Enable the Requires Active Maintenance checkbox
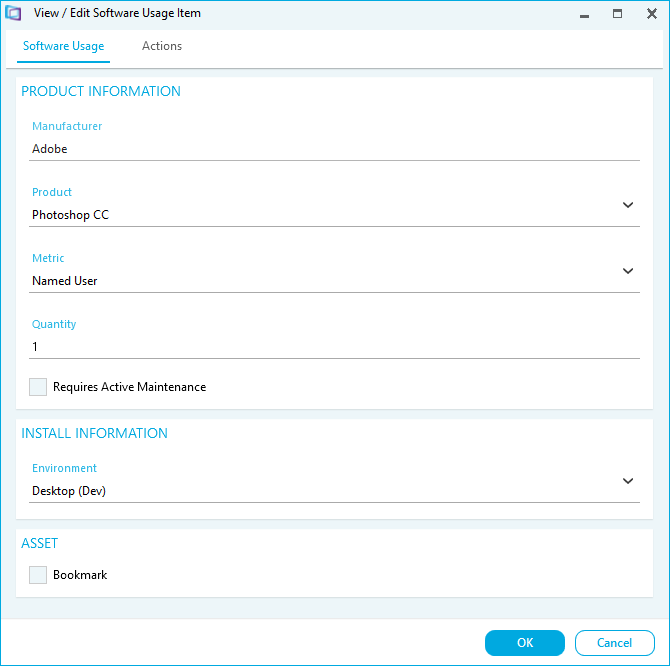This screenshot has height=666, width=670. (x=38, y=387)
